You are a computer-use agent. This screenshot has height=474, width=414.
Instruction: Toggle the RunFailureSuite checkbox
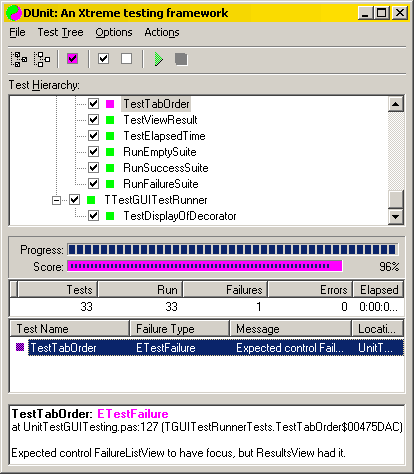93,184
